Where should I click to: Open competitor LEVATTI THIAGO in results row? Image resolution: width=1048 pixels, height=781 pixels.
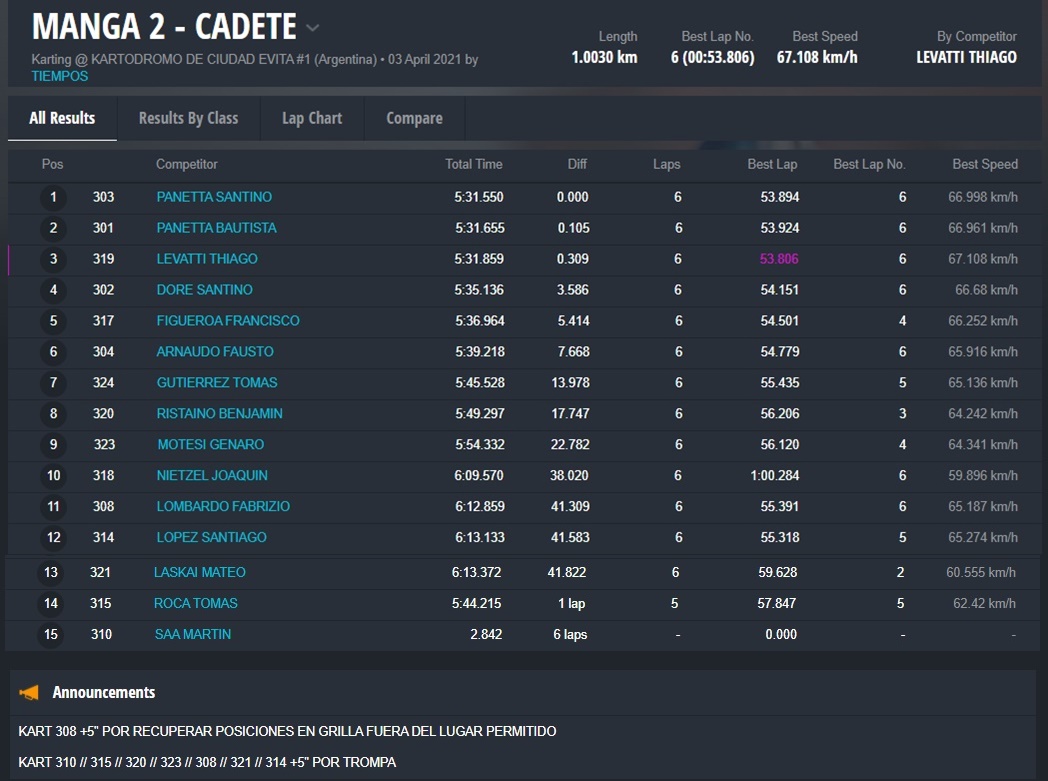207,259
